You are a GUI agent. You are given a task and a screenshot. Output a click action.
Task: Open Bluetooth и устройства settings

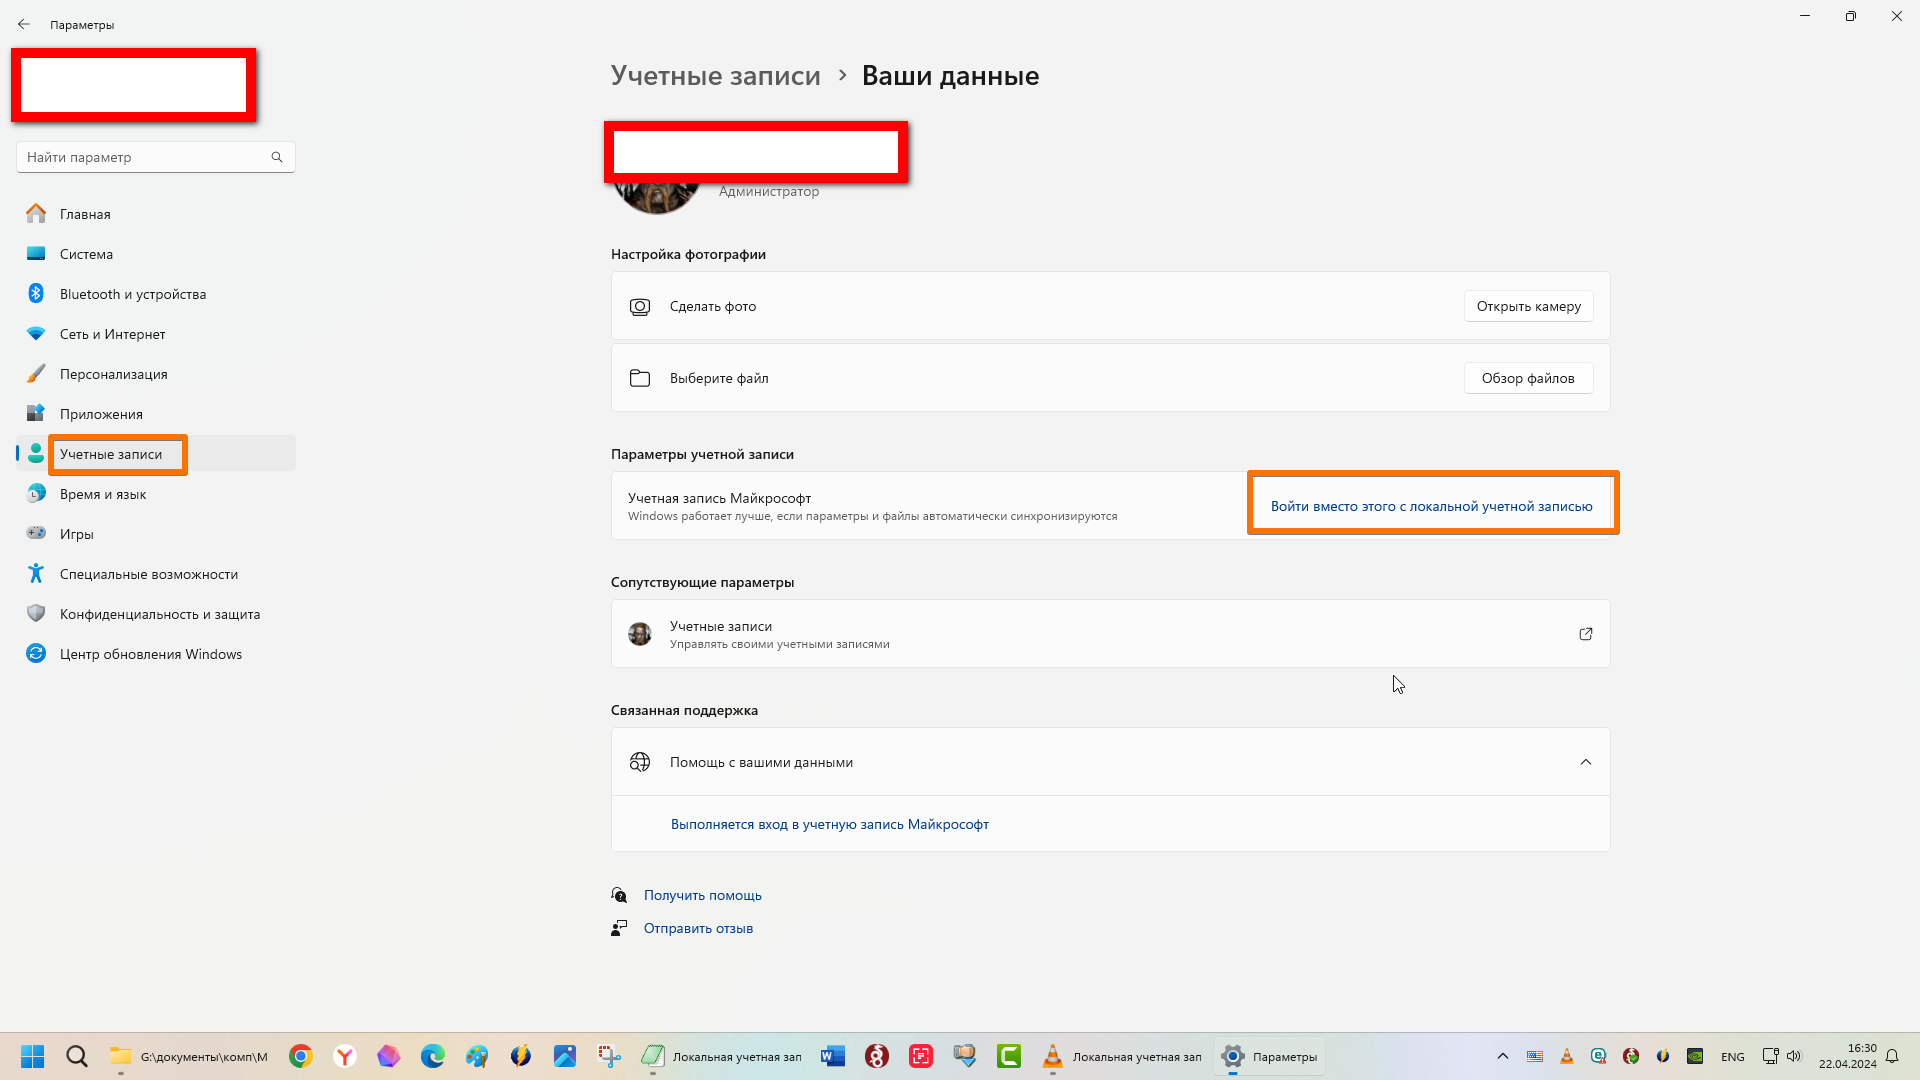[x=132, y=294]
